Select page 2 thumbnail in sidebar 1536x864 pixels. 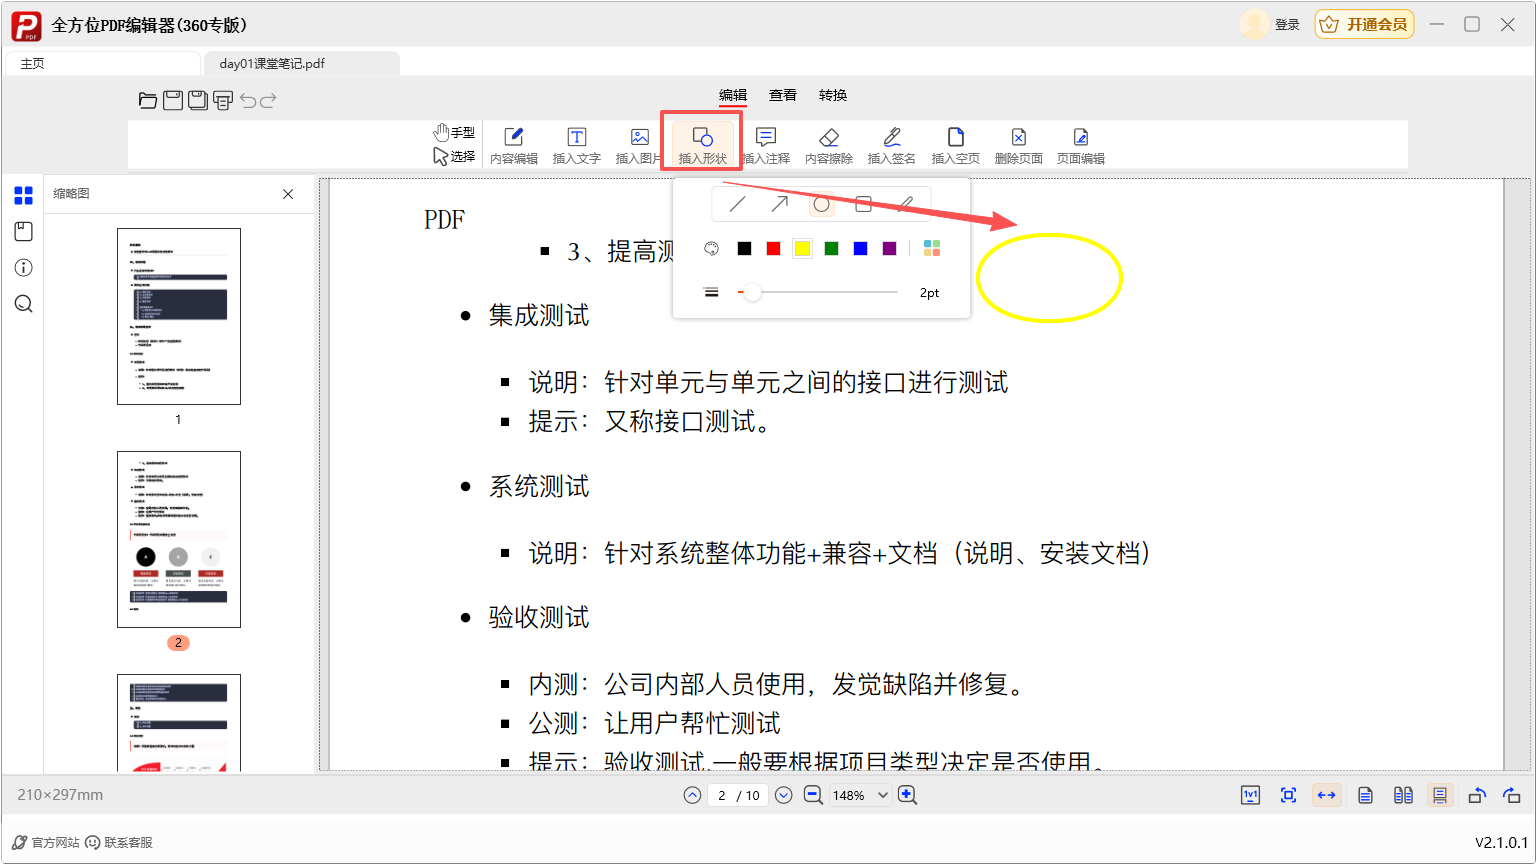point(179,539)
